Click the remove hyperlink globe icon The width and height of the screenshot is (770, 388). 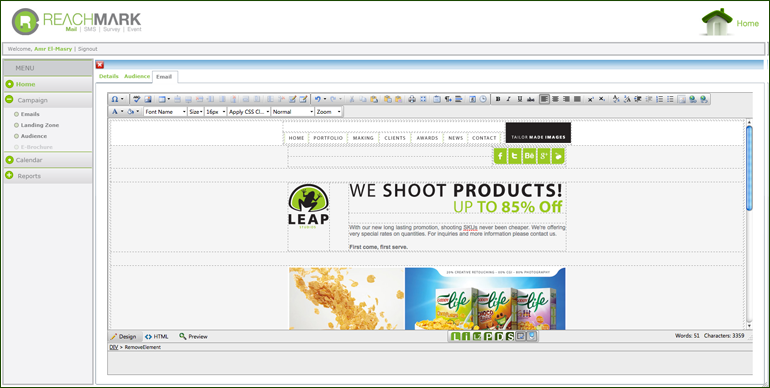704,99
